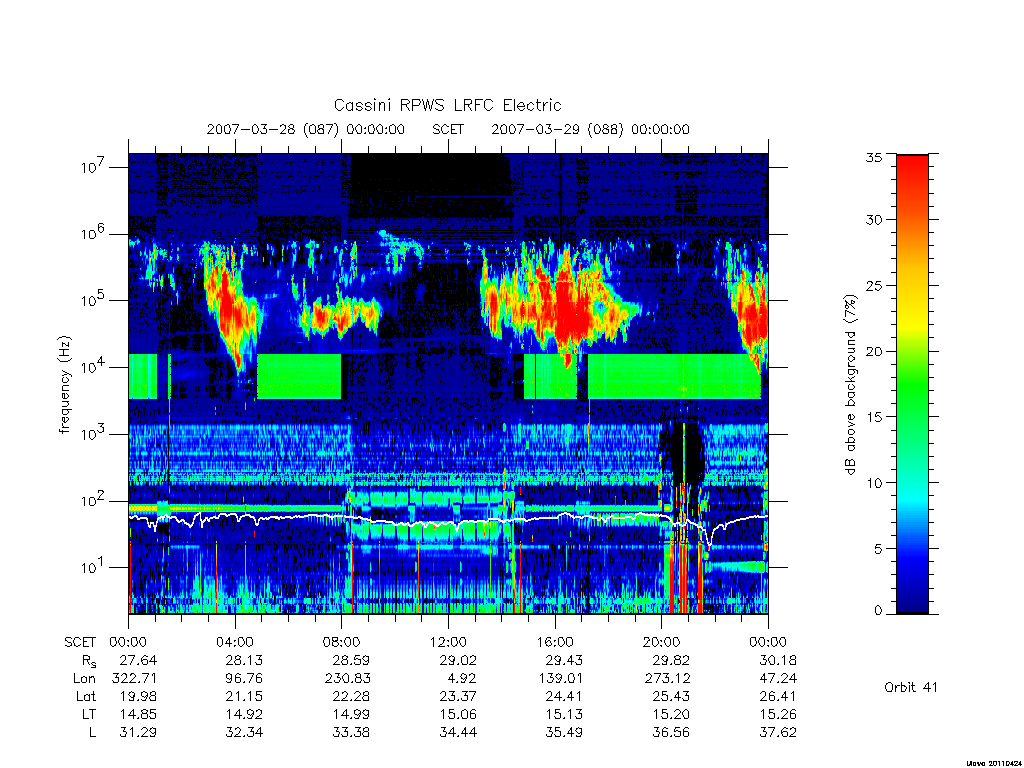Click the '08:00' time axis label
The image size is (1024, 768).
tap(342, 642)
